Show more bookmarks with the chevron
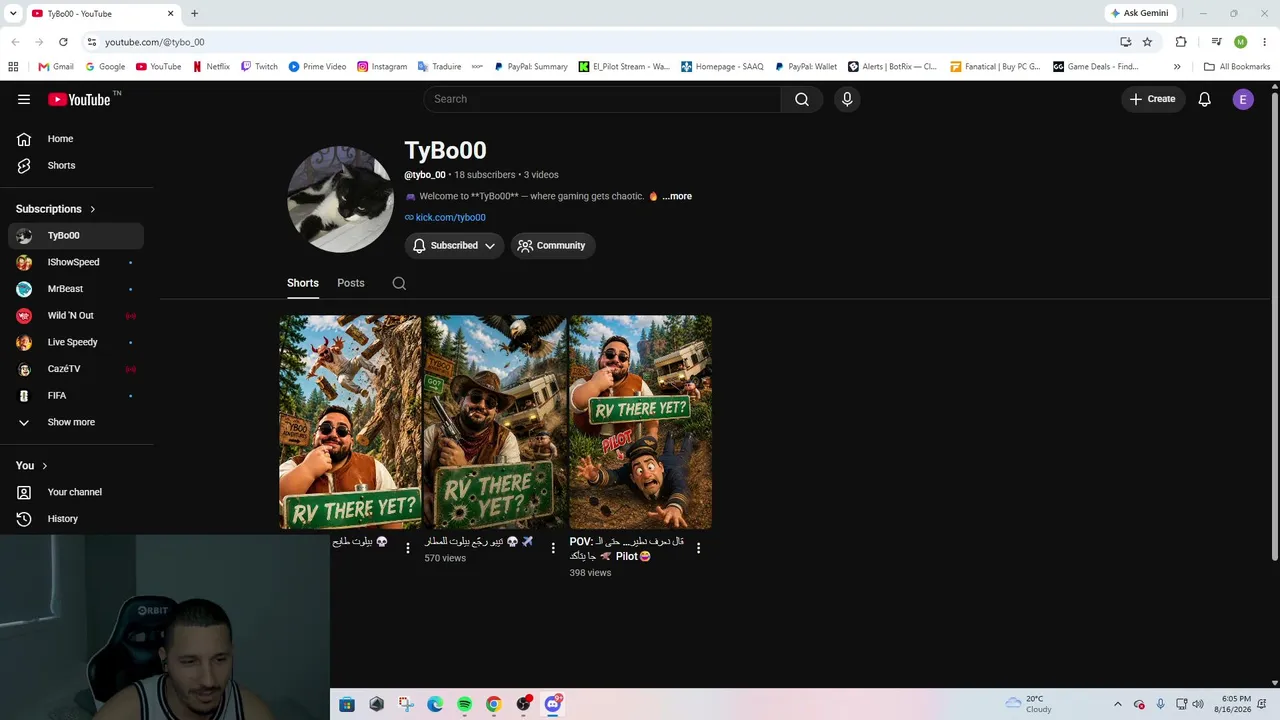The width and height of the screenshot is (1280, 720). point(1177,67)
